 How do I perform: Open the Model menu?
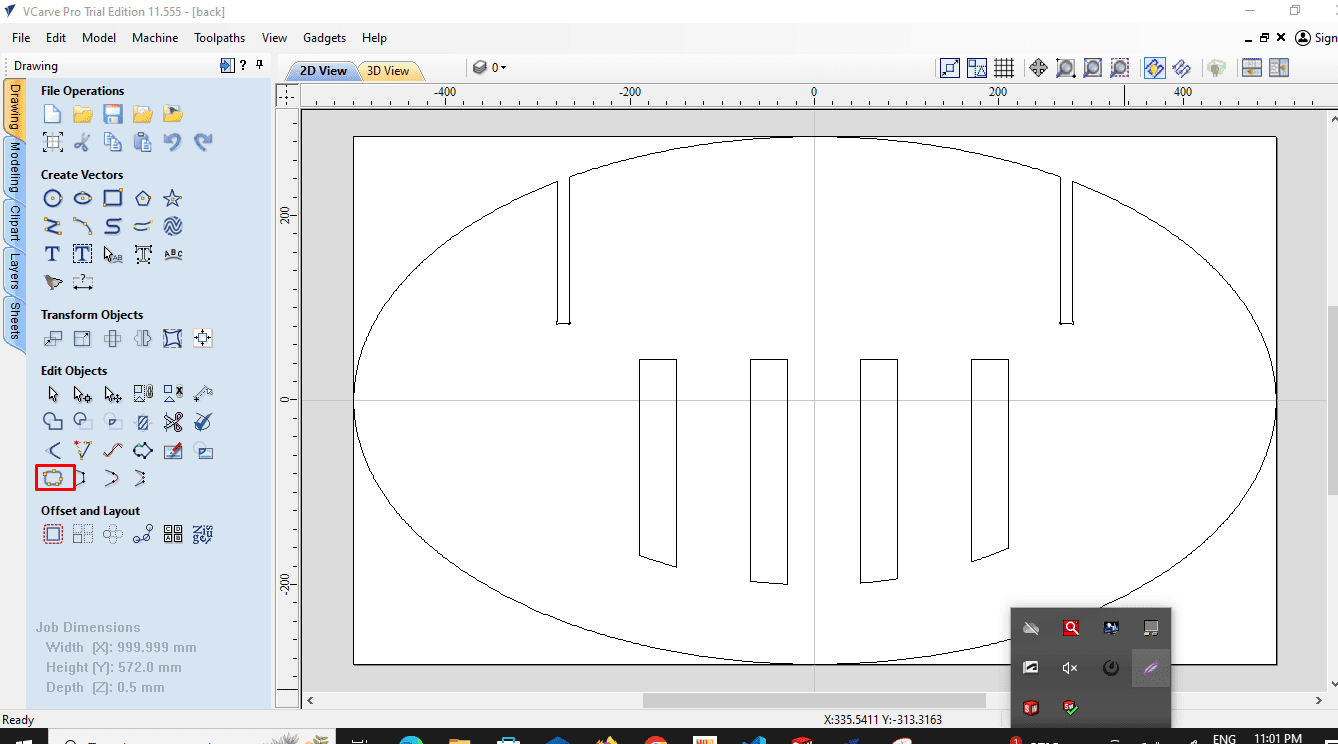[x=99, y=38]
